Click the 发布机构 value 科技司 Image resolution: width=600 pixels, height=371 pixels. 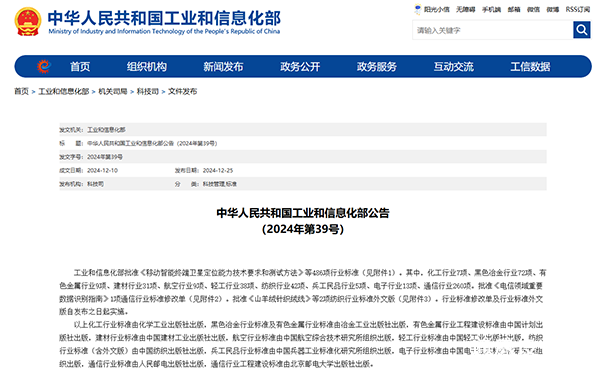pyautogui.click(x=95, y=184)
